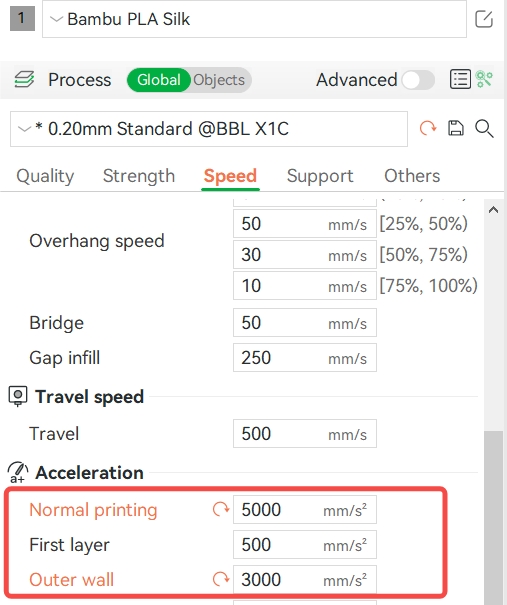The image size is (507, 605).
Task: Save the process preset with floppy icon
Action: 456,128
